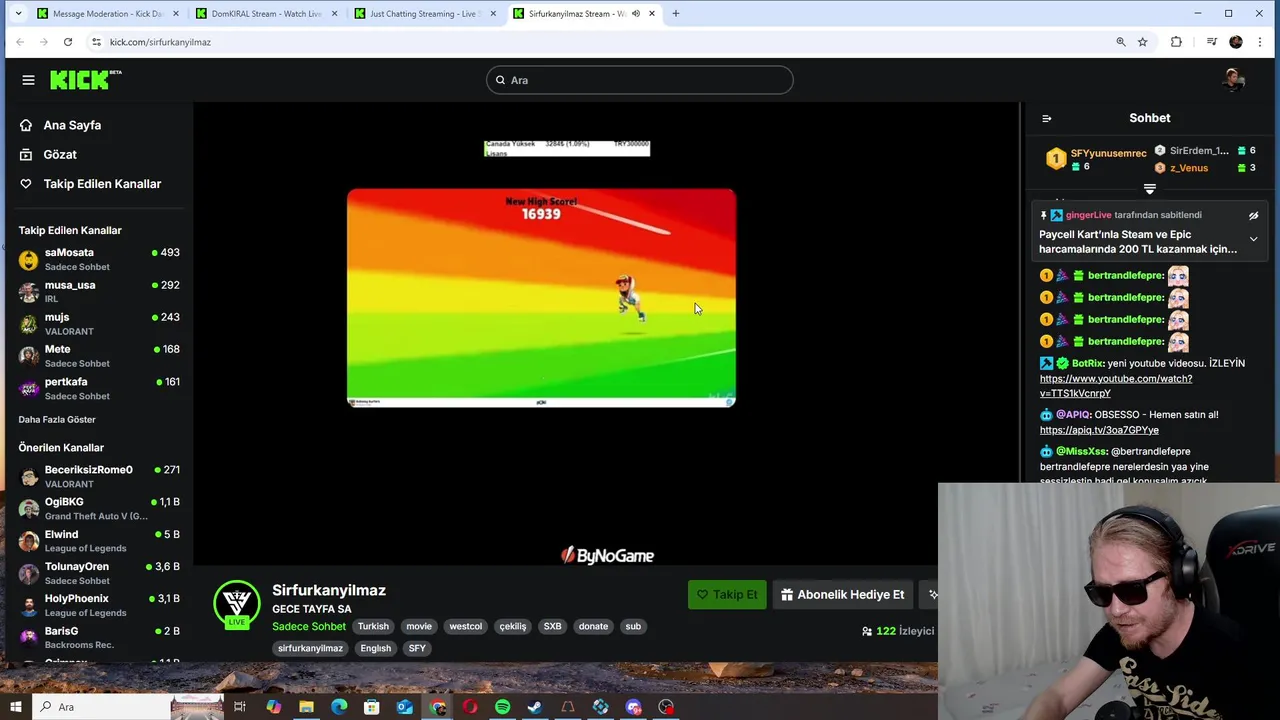Image resolution: width=1280 pixels, height=720 pixels.
Task: Click the BotRix username in chat
Action: 1087,363
